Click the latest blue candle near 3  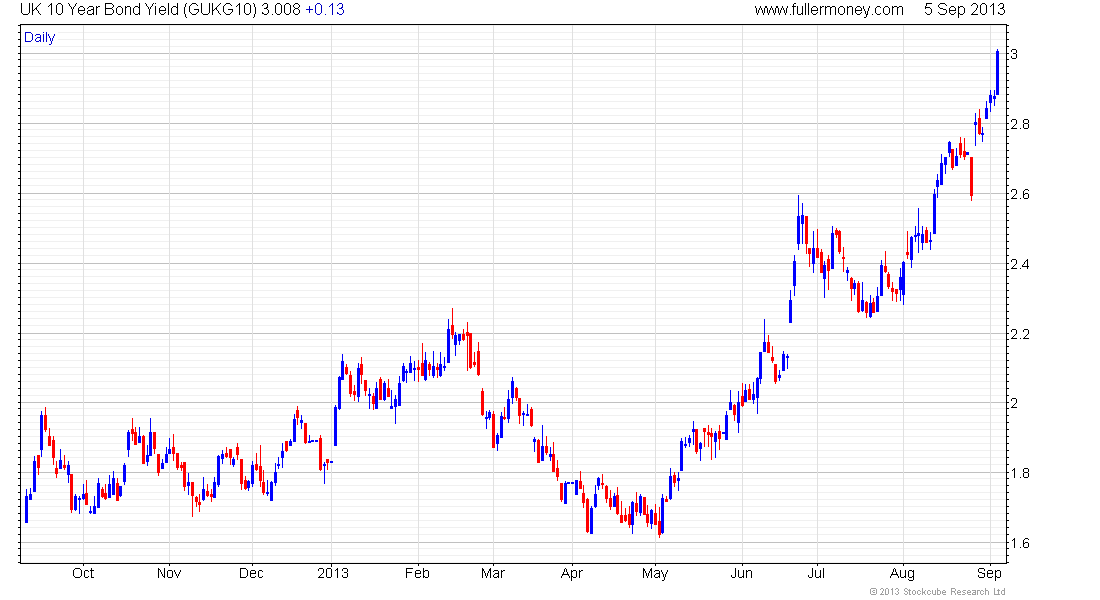[x=997, y=72]
